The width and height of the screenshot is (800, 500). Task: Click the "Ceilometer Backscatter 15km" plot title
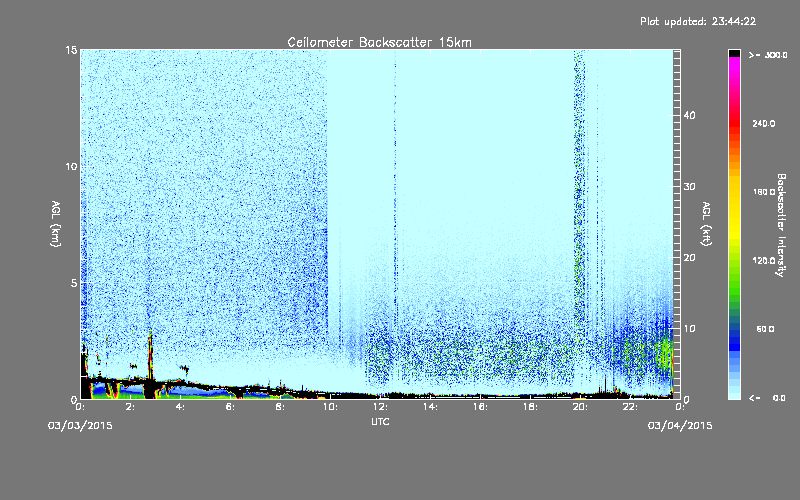379,42
